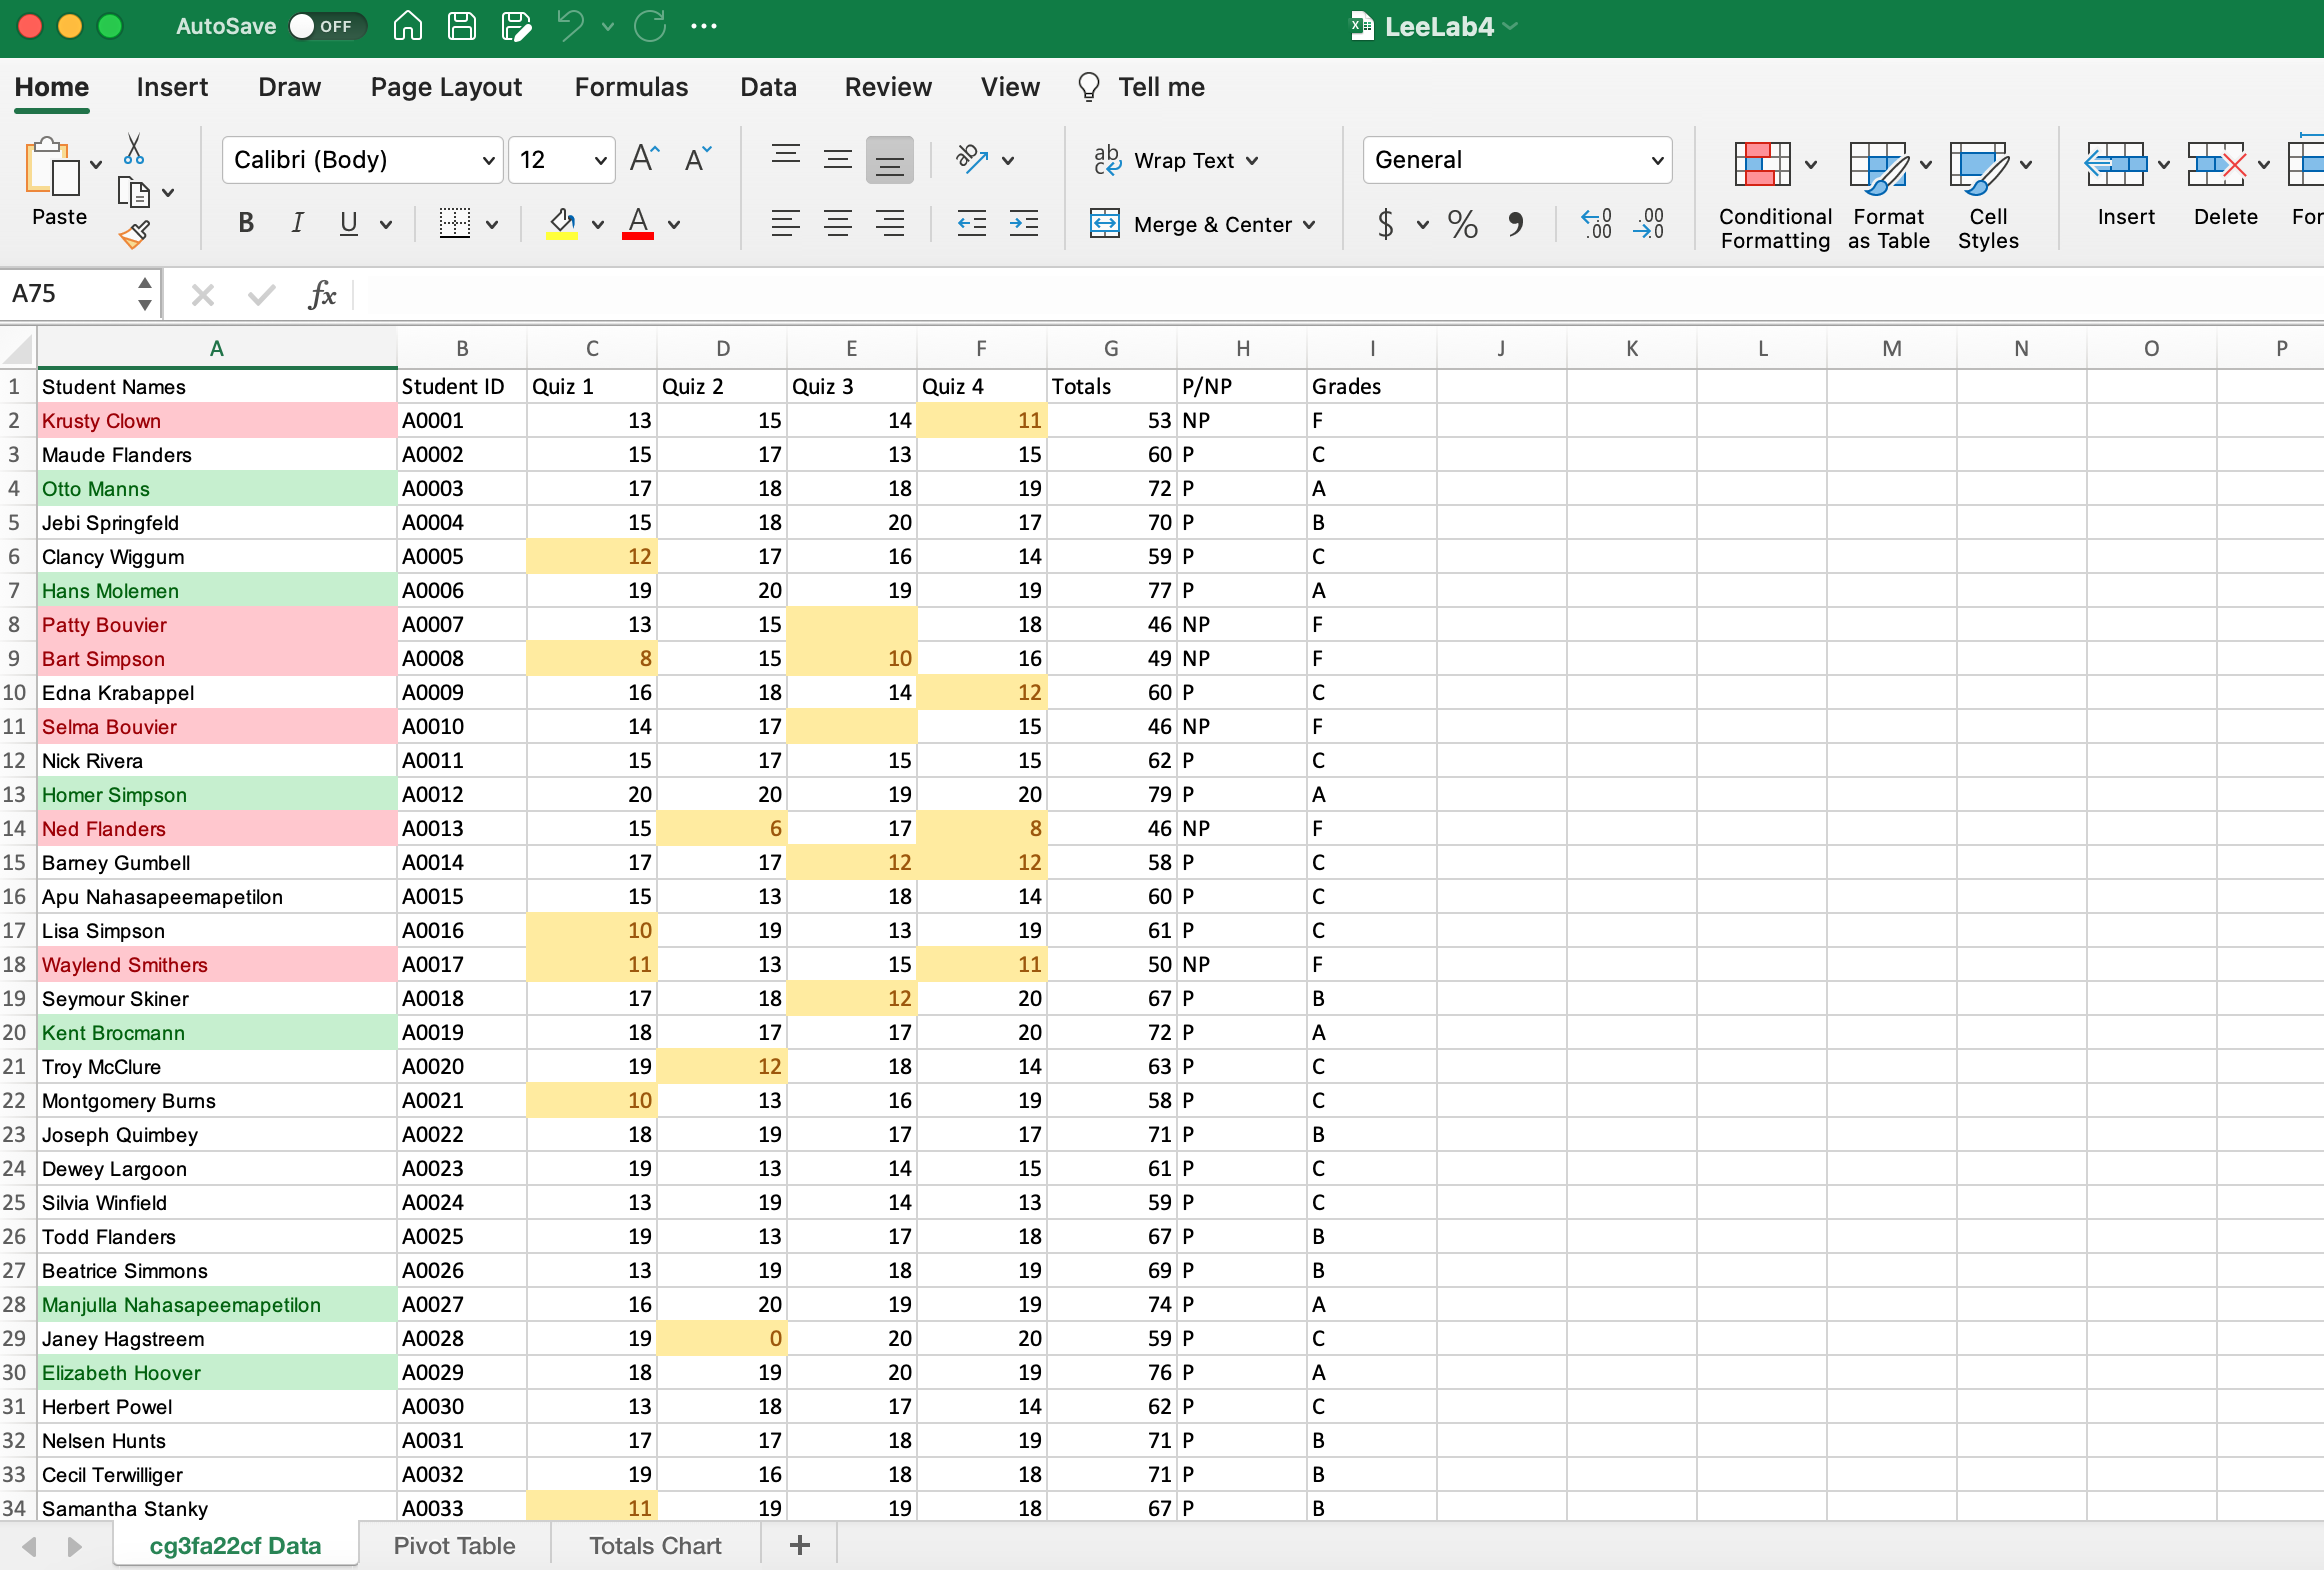
Task: Toggle bottom vertical alignment button
Action: click(x=890, y=160)
